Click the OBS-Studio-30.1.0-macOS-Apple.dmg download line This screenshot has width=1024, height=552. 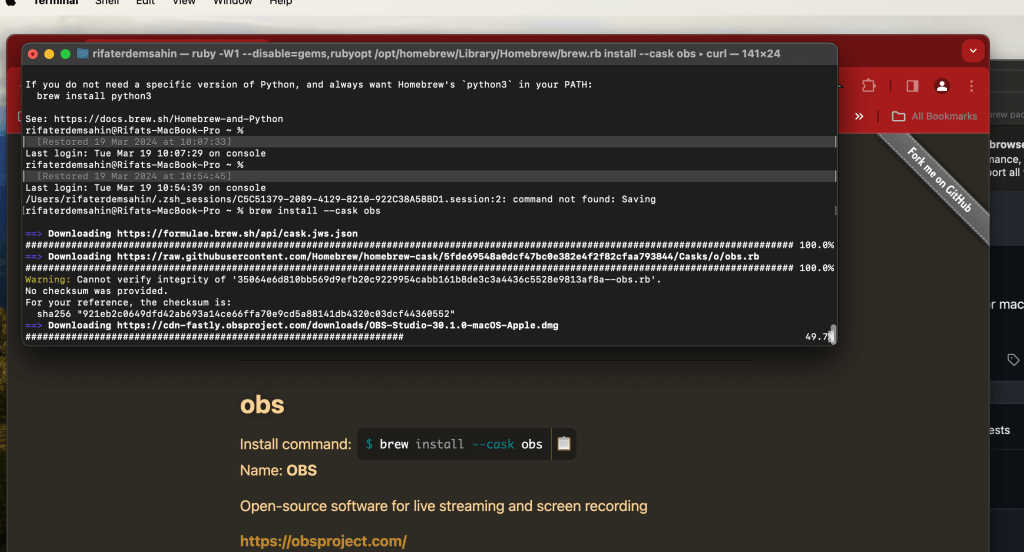(x=292, y=325)
